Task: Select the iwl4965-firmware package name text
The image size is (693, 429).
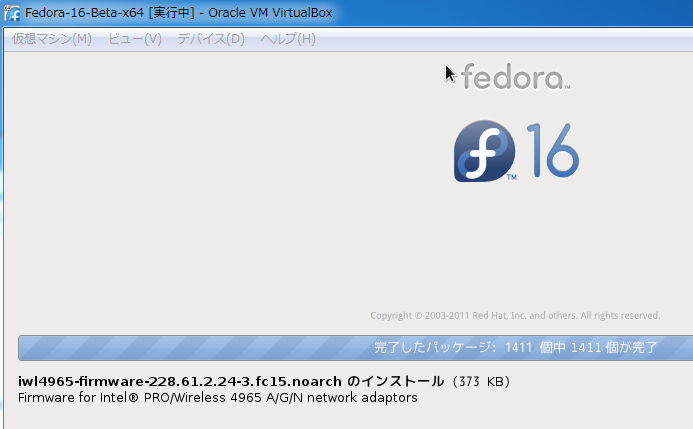Action: (x=179, y=381)
